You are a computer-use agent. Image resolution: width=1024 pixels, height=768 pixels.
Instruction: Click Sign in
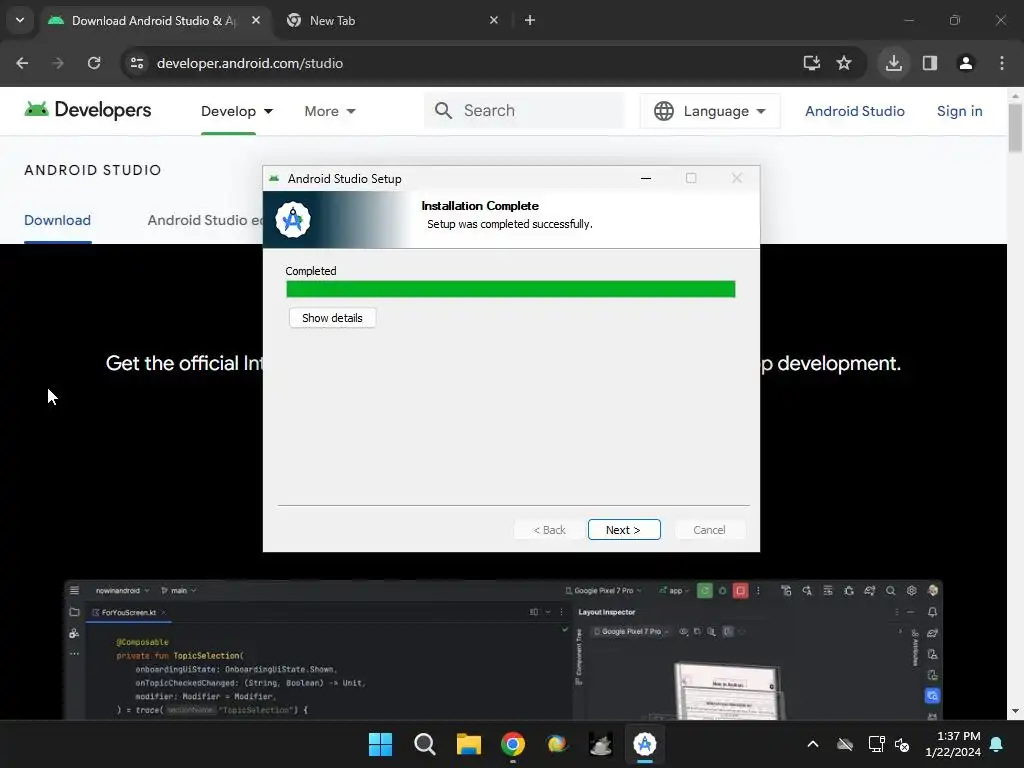[x=959, y=111]
